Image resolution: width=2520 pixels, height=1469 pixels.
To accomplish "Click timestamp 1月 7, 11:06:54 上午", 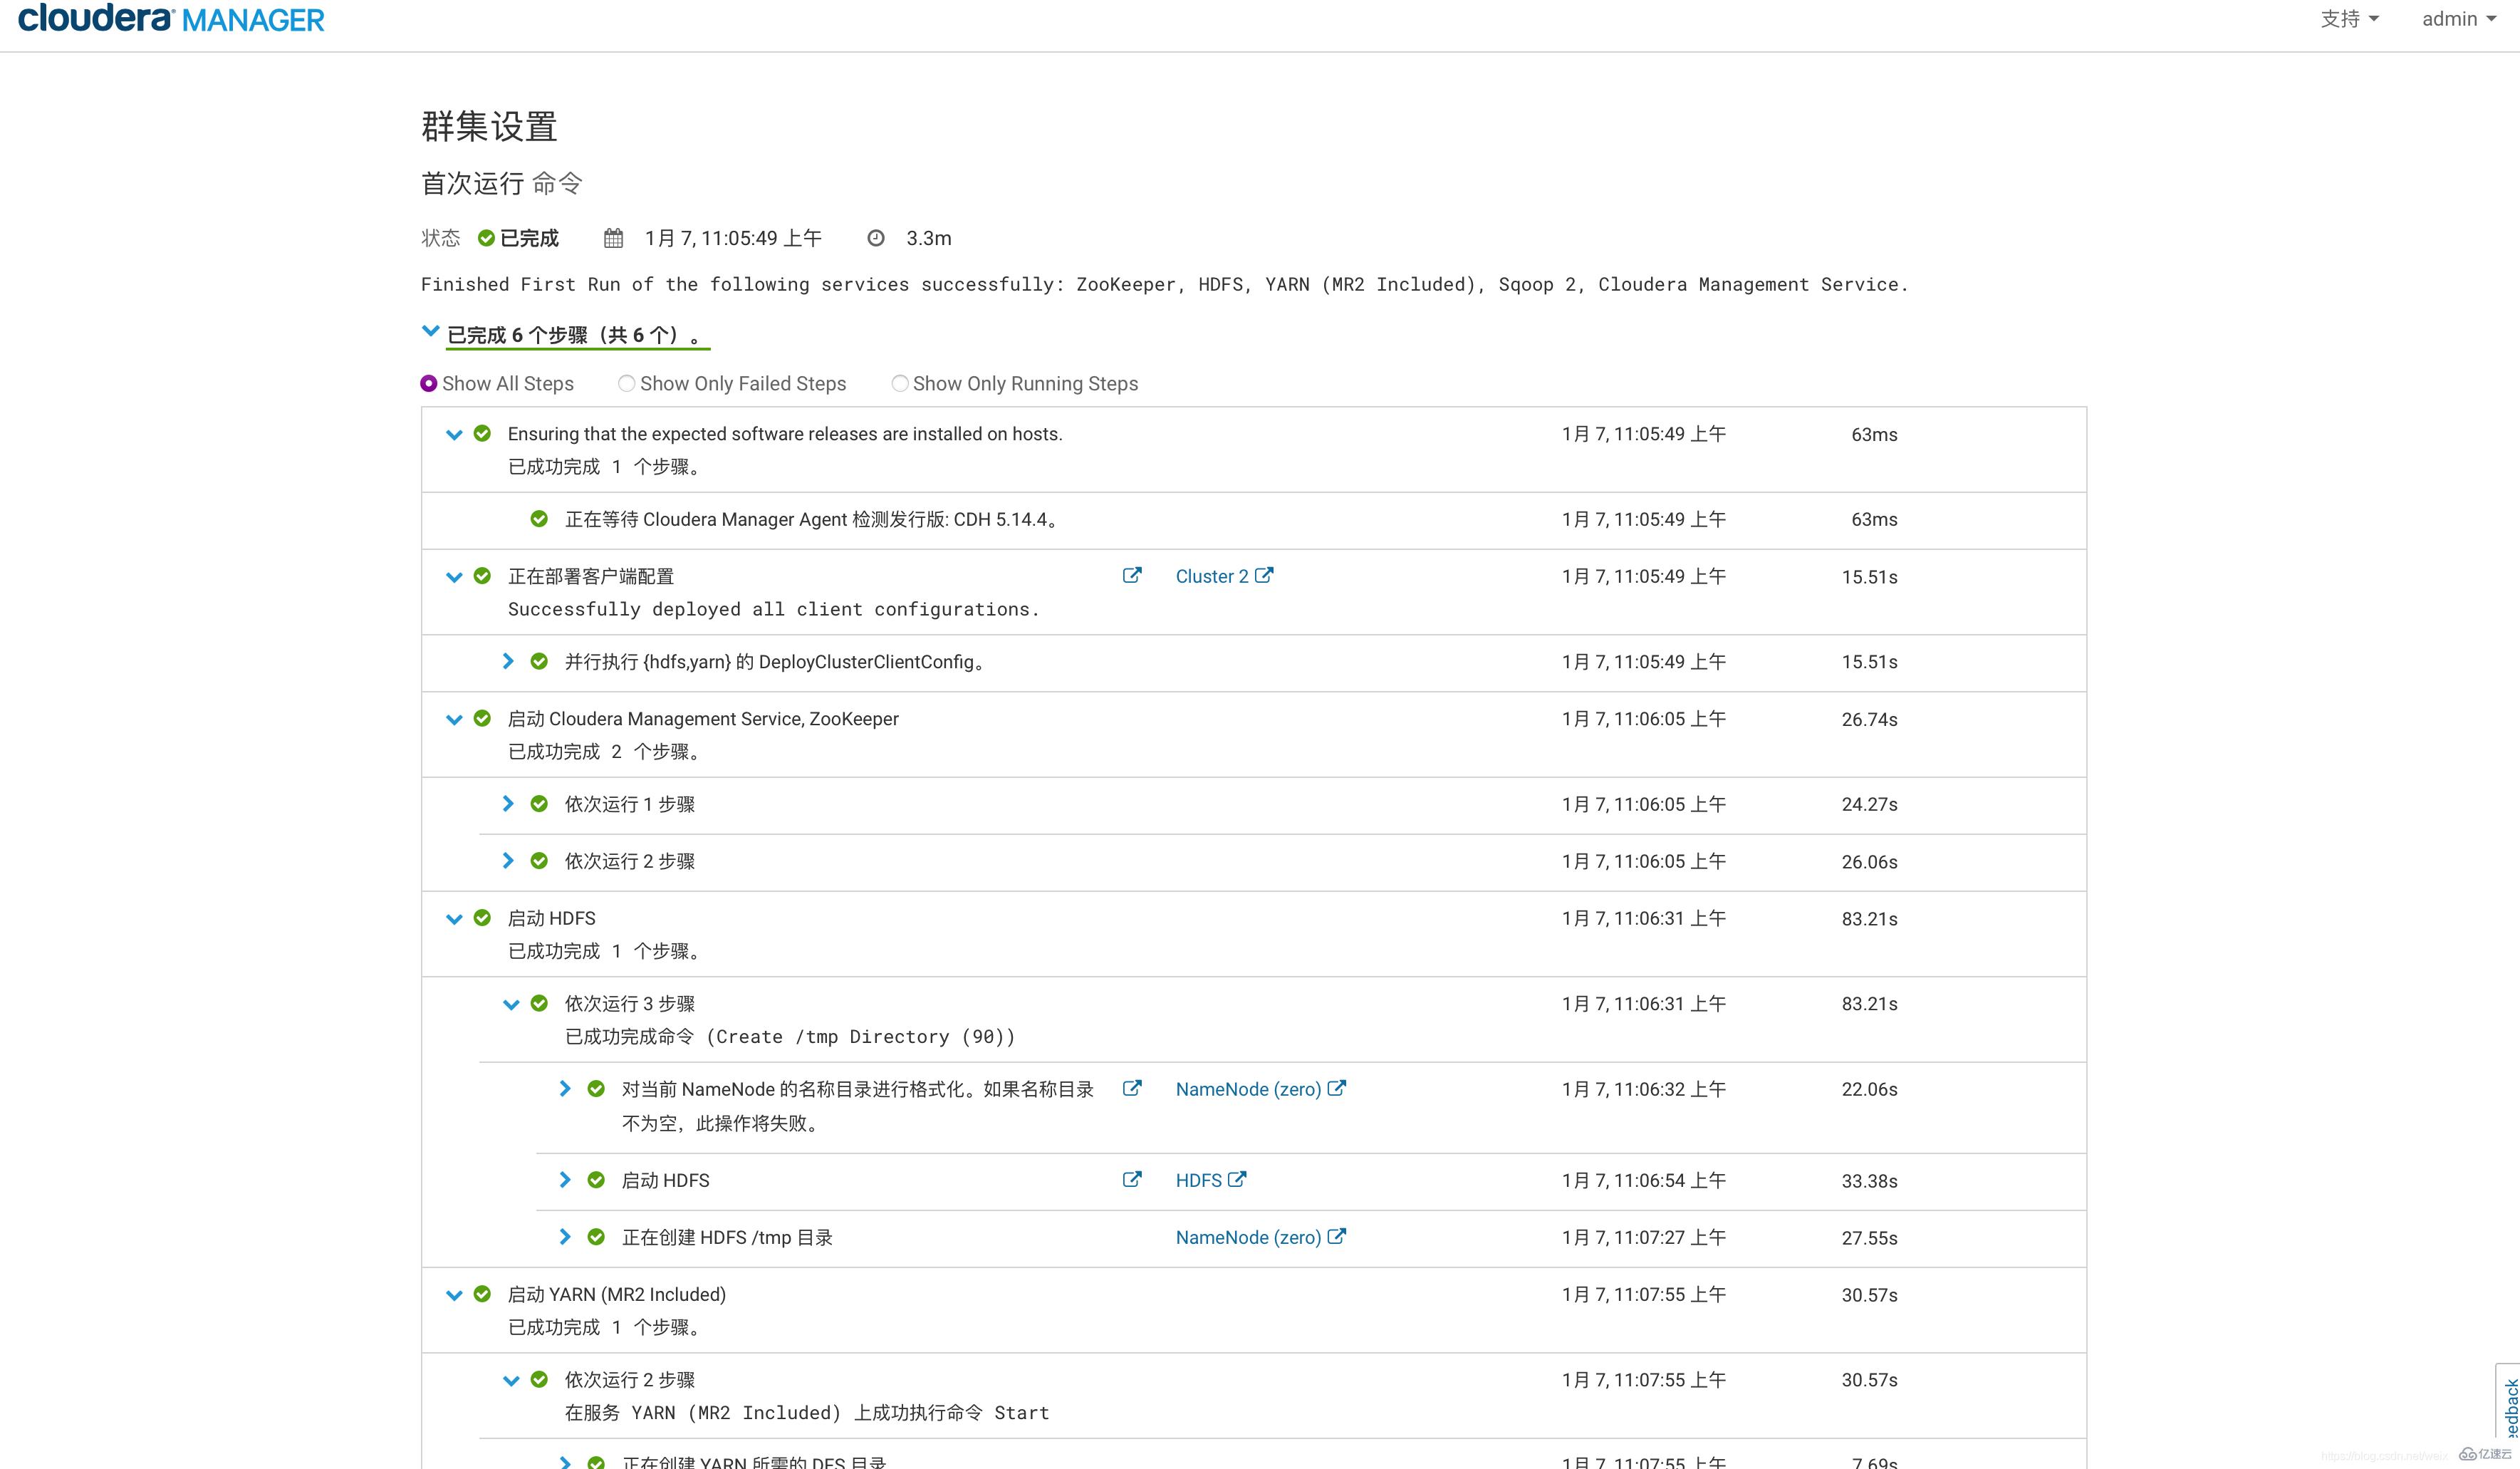I will click(x=1644, y=1181).
